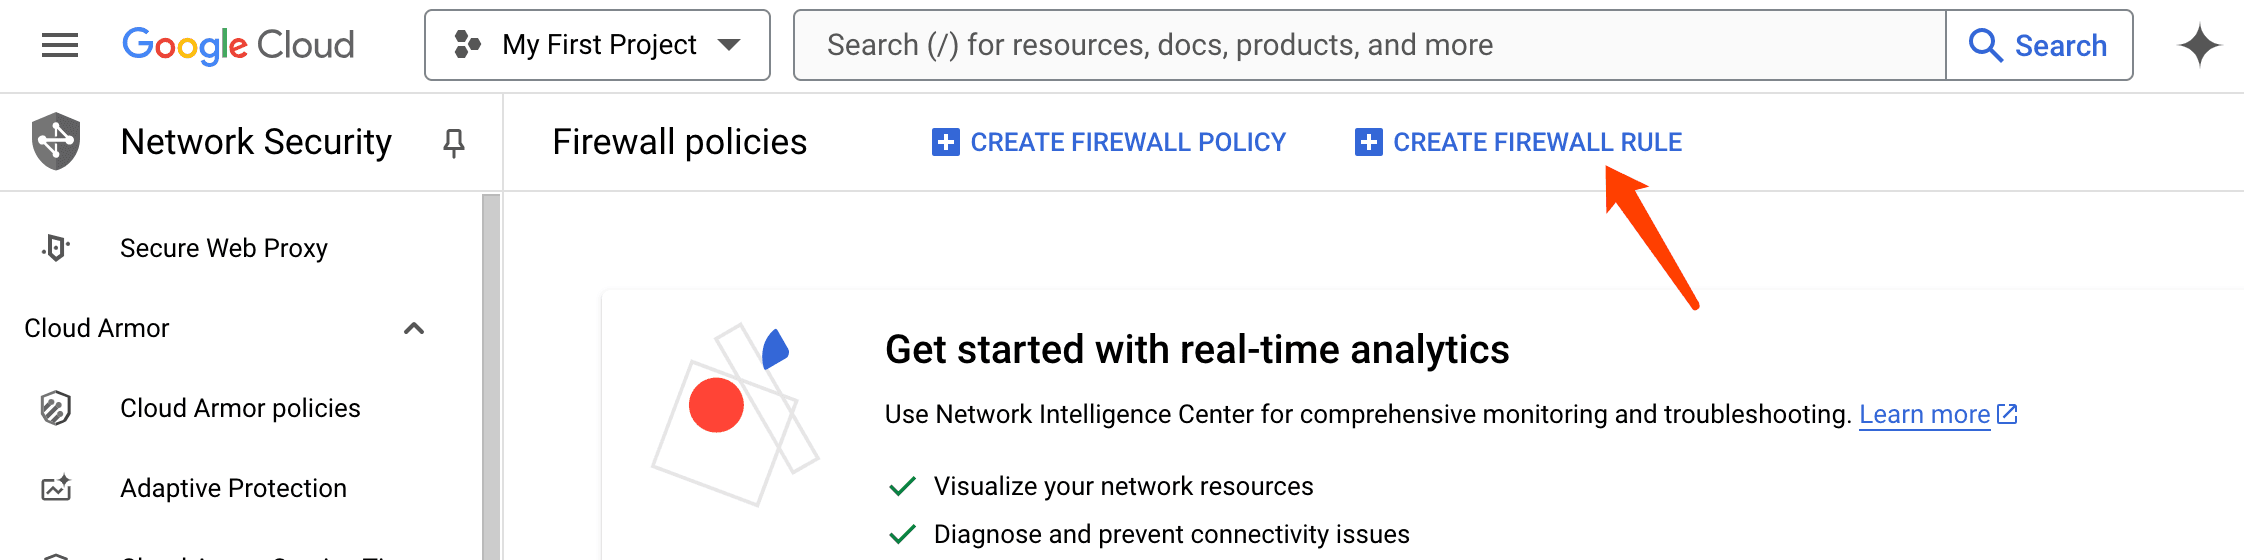The image size is (2244, 560).
Task: Open the Gemini sparkle assistant icon
Action: tap(2199, 45)
